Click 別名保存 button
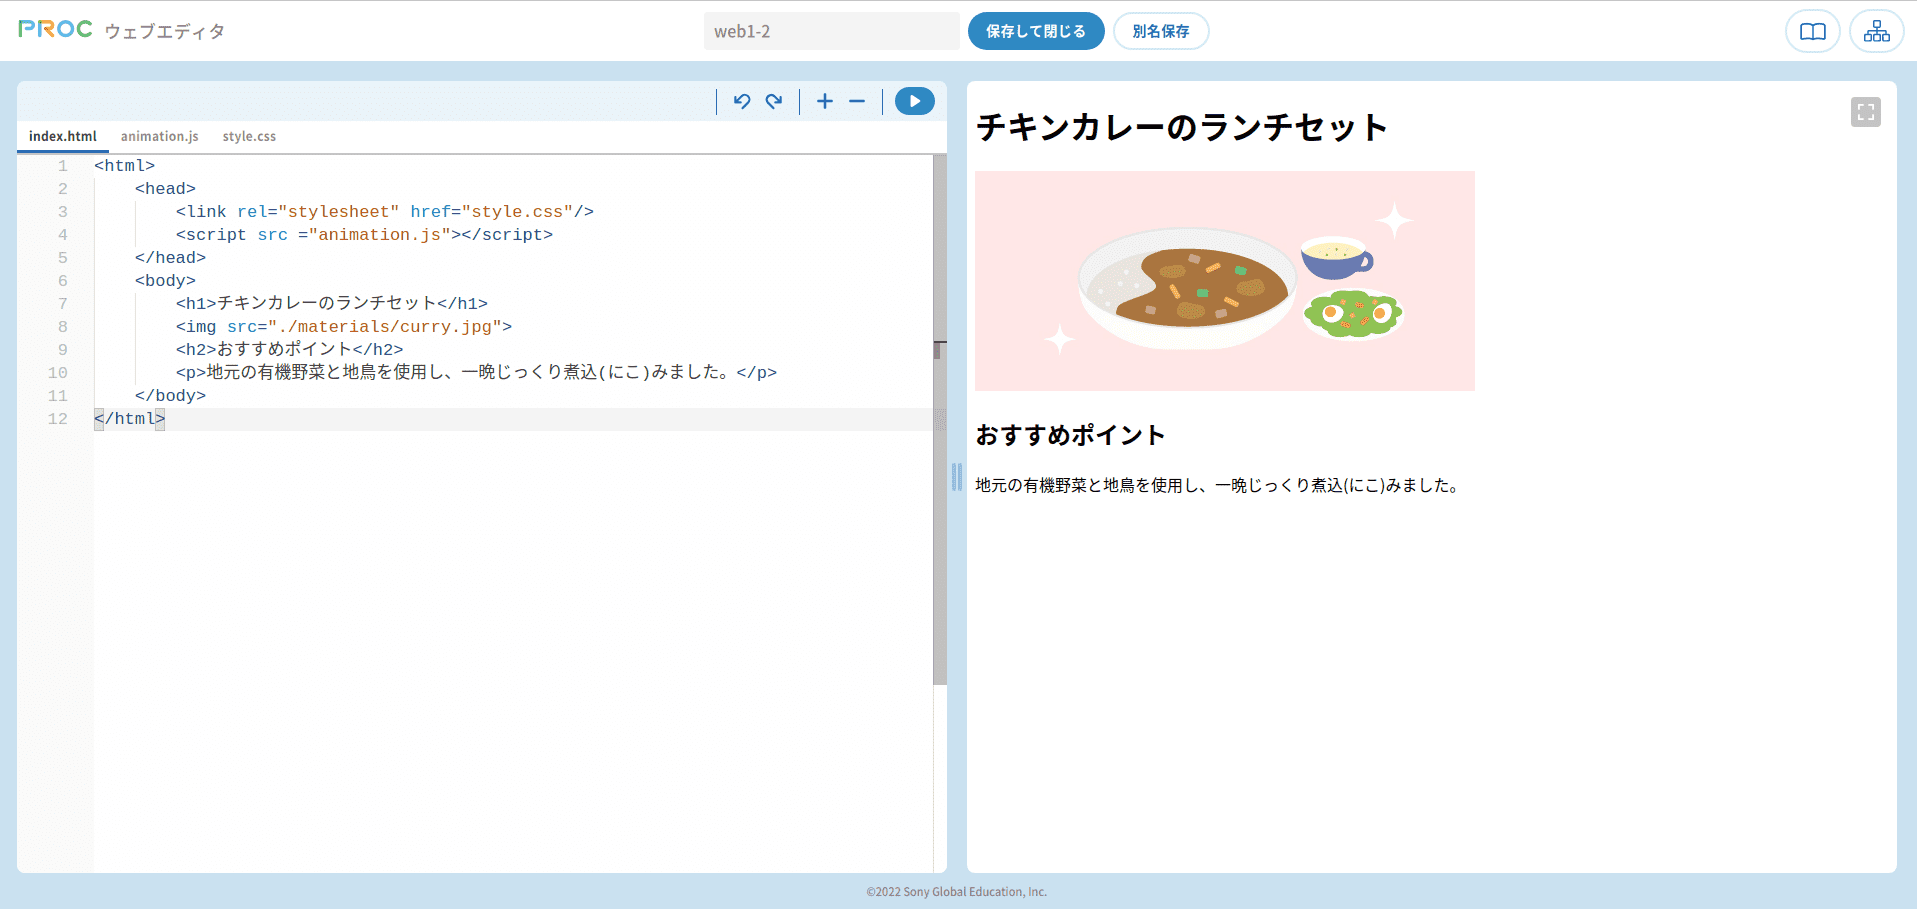The image size is (1917, 909). 1161,31
